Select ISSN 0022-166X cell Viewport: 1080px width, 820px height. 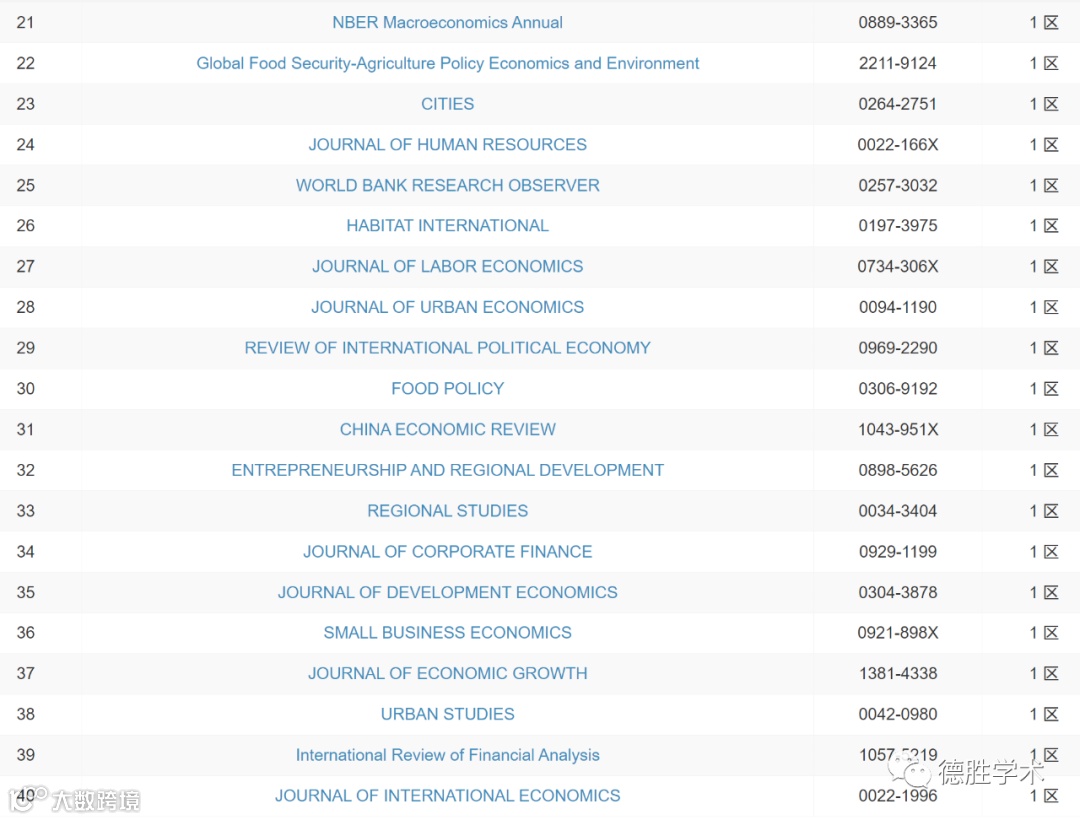pyautogui.click(x=897, y=145)
